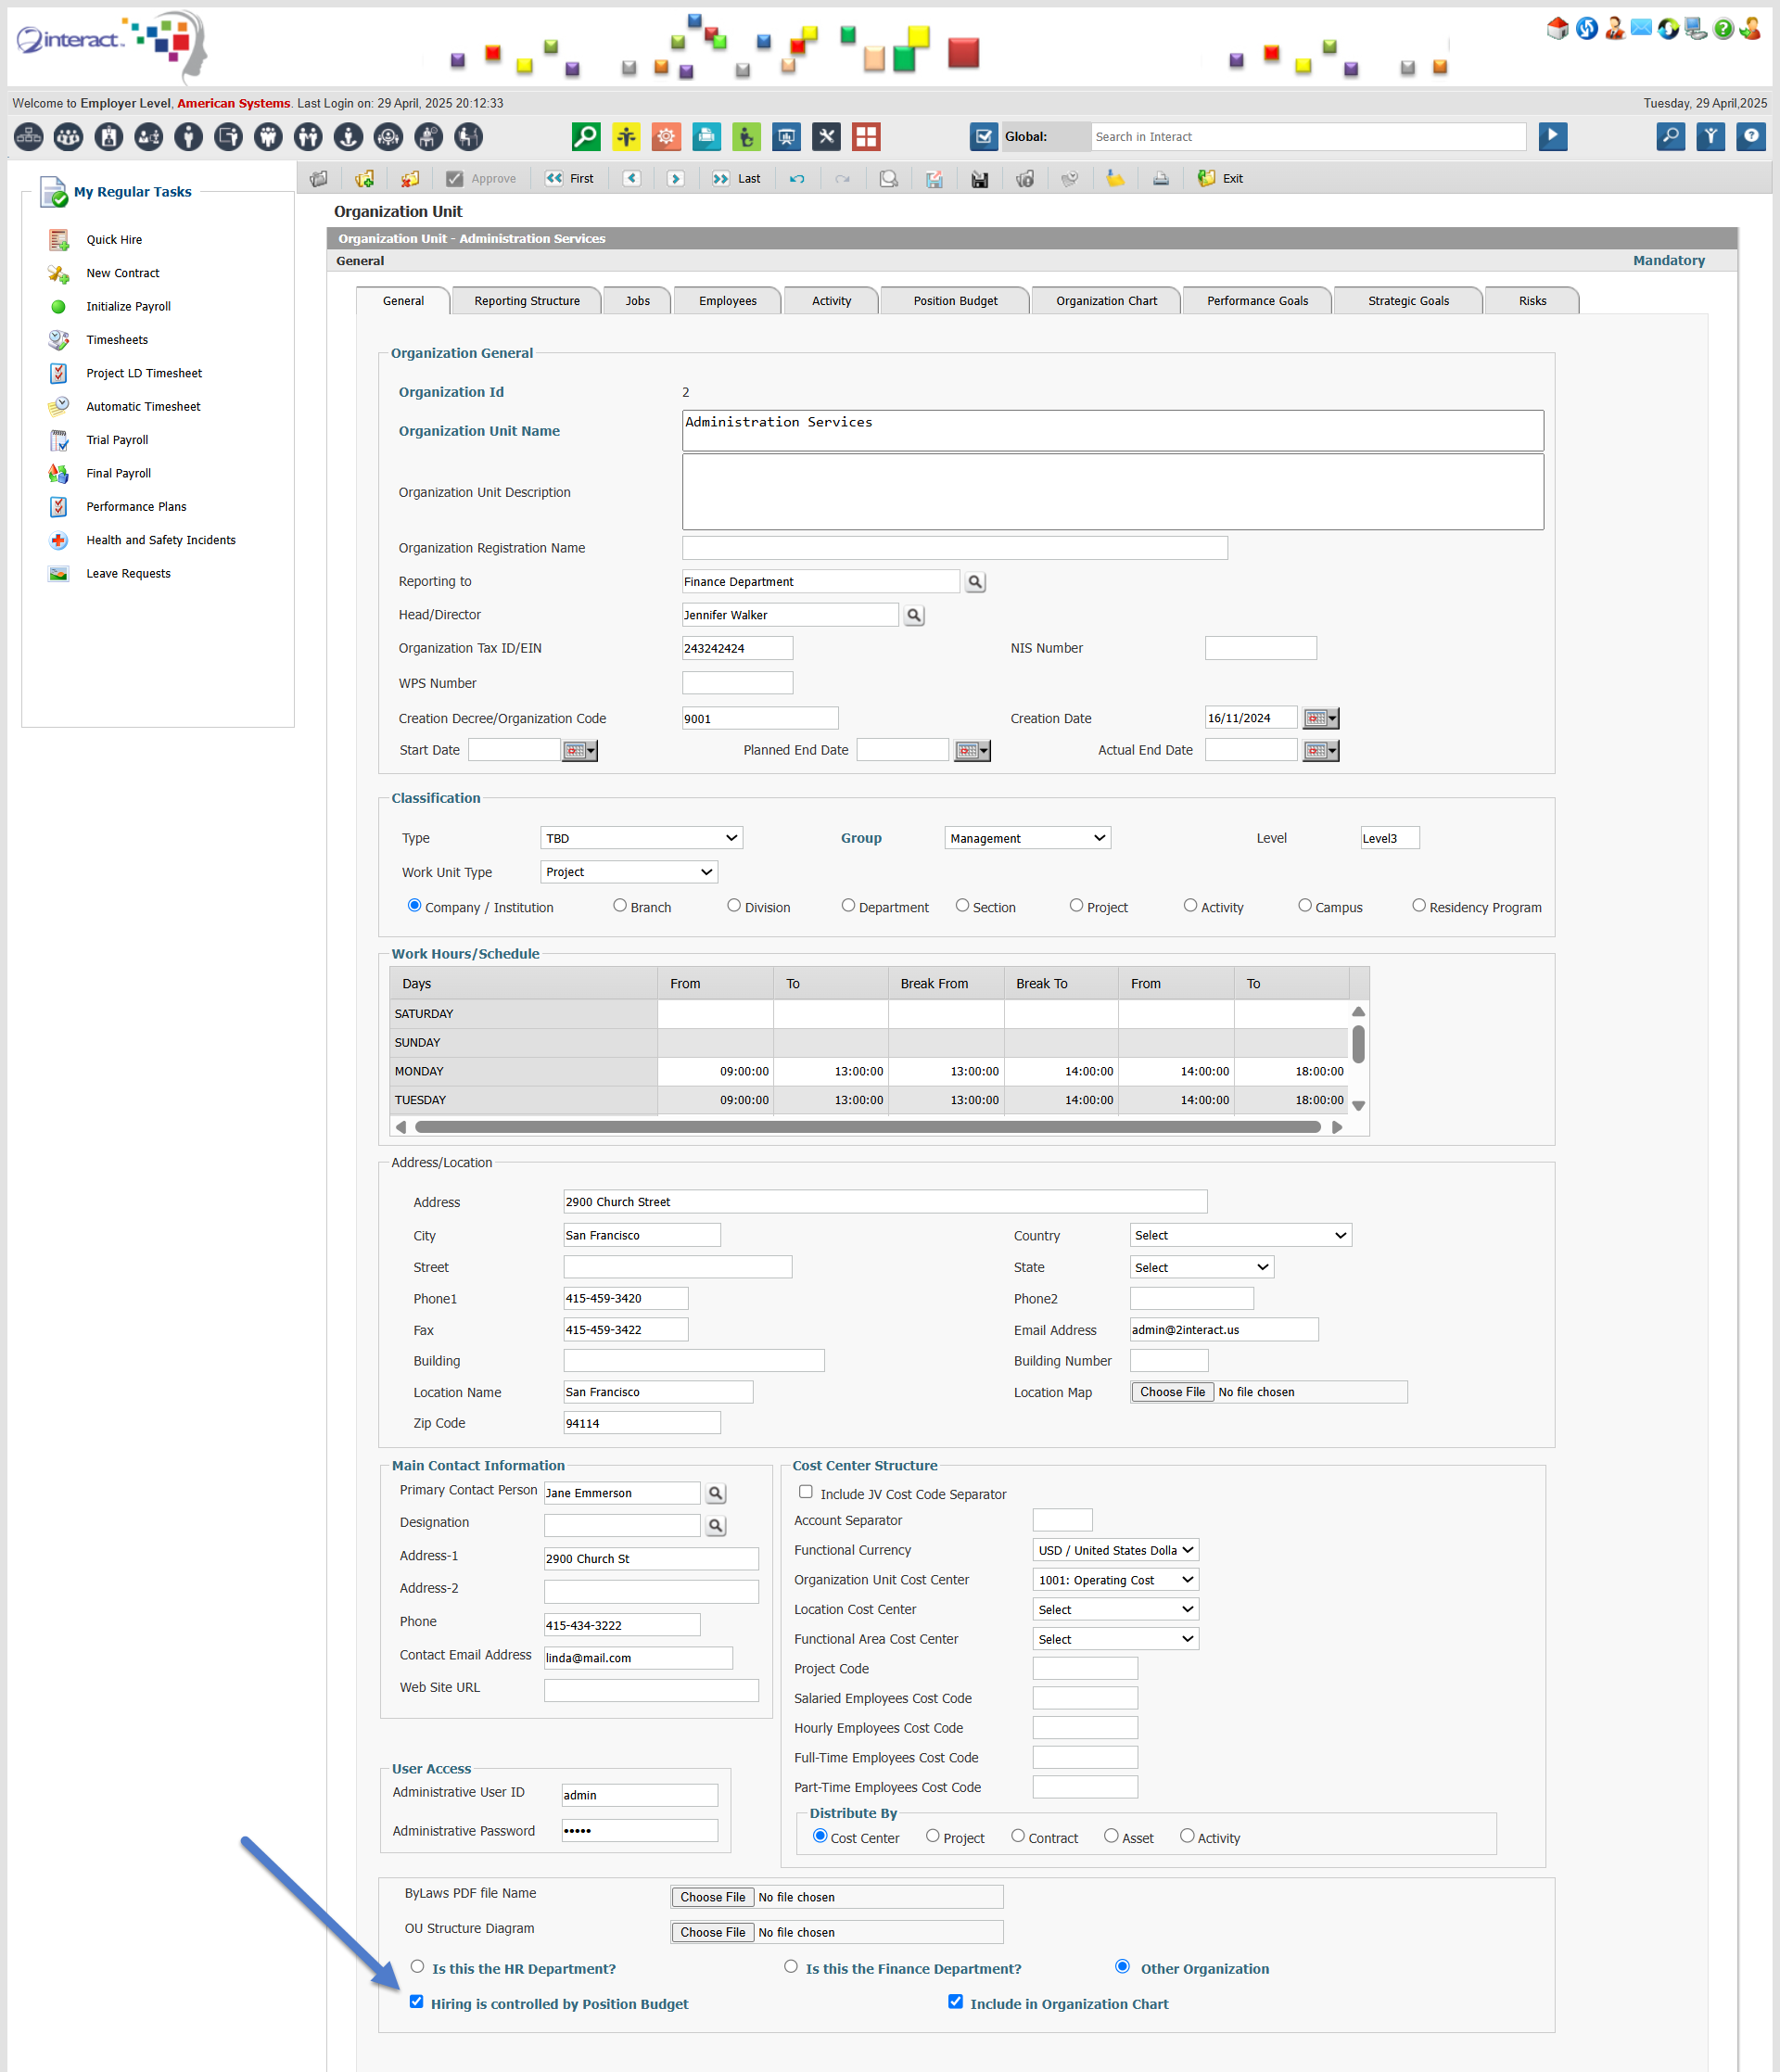This screenshot has width=1780, height=2072.
Task: Expand the Type dropdown showing TBD
Action: pos(642,838)
